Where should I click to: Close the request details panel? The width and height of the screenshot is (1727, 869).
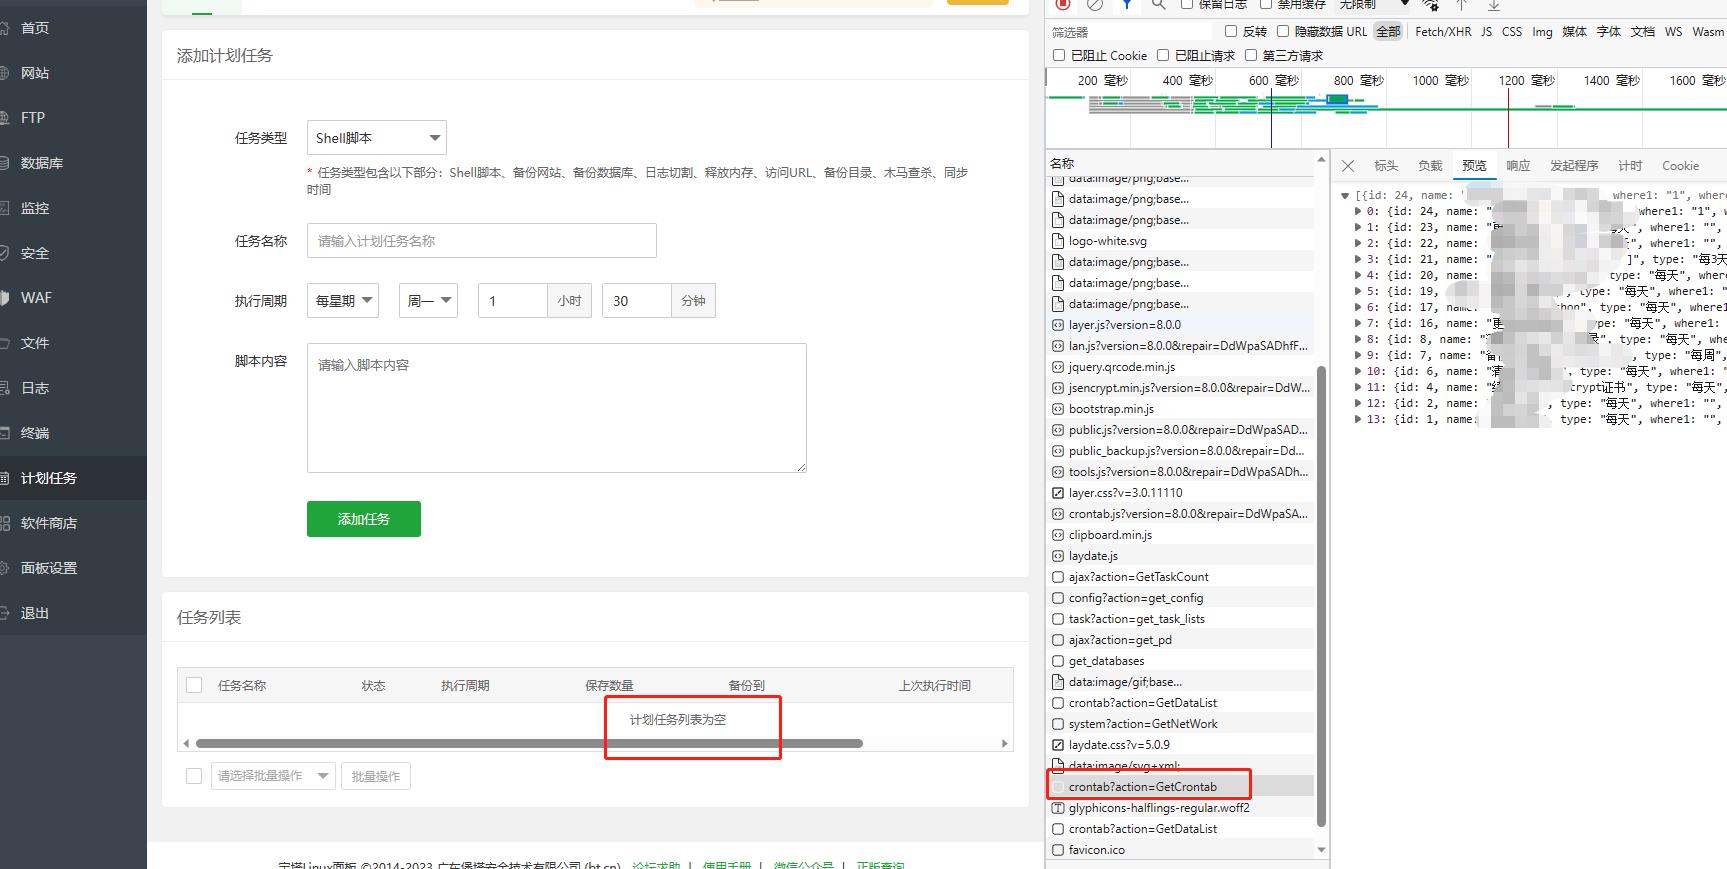1348,166
